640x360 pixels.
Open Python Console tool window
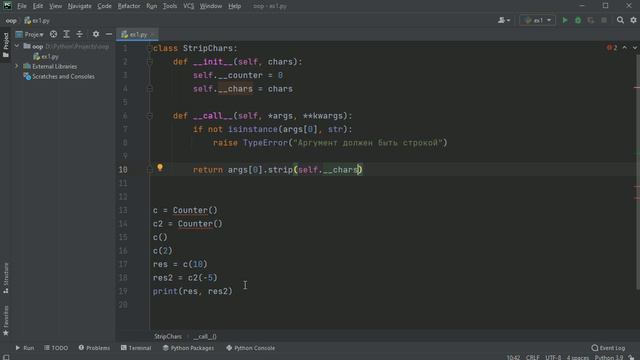click(251, 348)
